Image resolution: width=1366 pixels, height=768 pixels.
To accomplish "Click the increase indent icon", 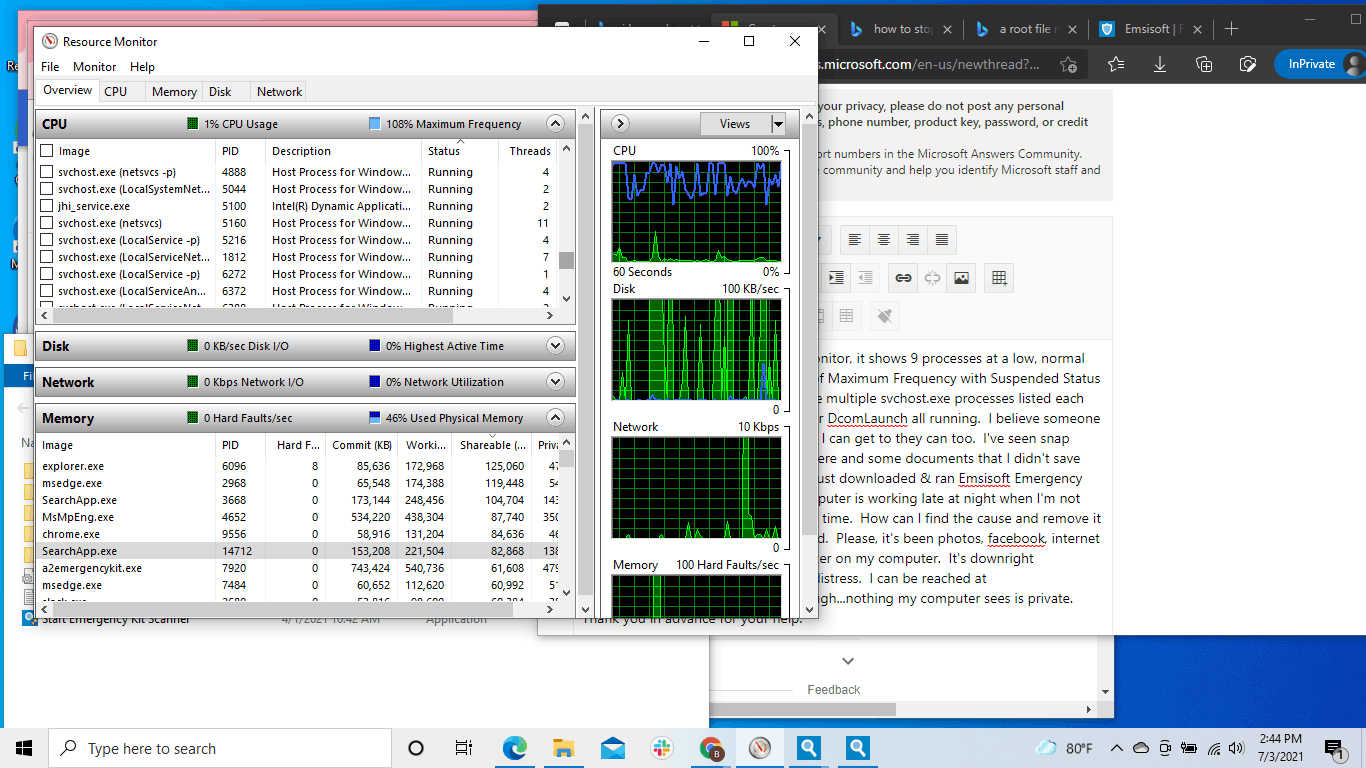I will [836, 278].
